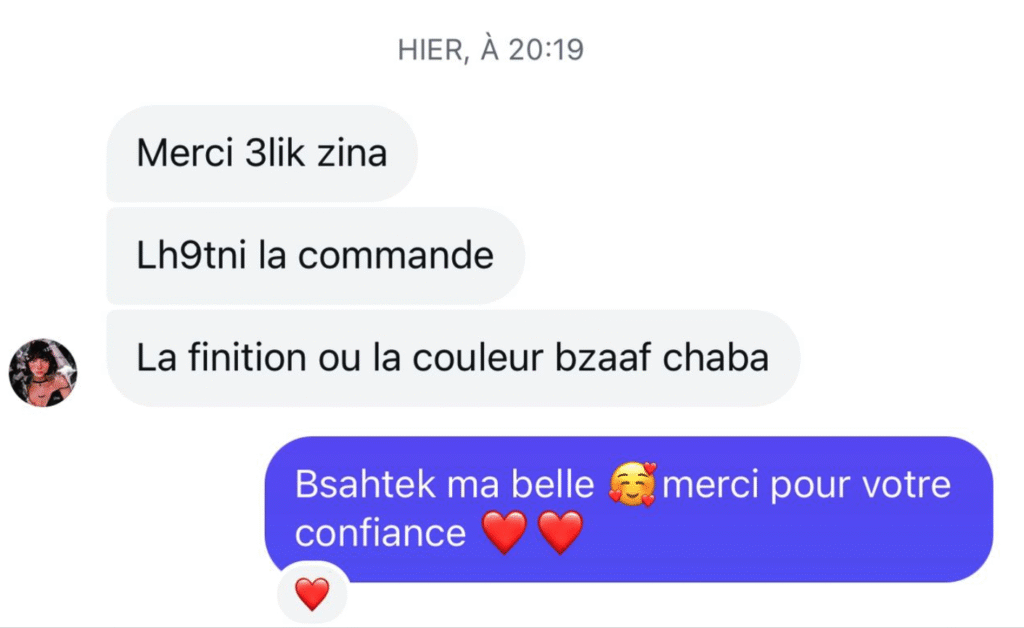This screenshot has height=628, width=1024.
Task: Select the "Merci 3lik zina" message bubble
Action: 262,153
